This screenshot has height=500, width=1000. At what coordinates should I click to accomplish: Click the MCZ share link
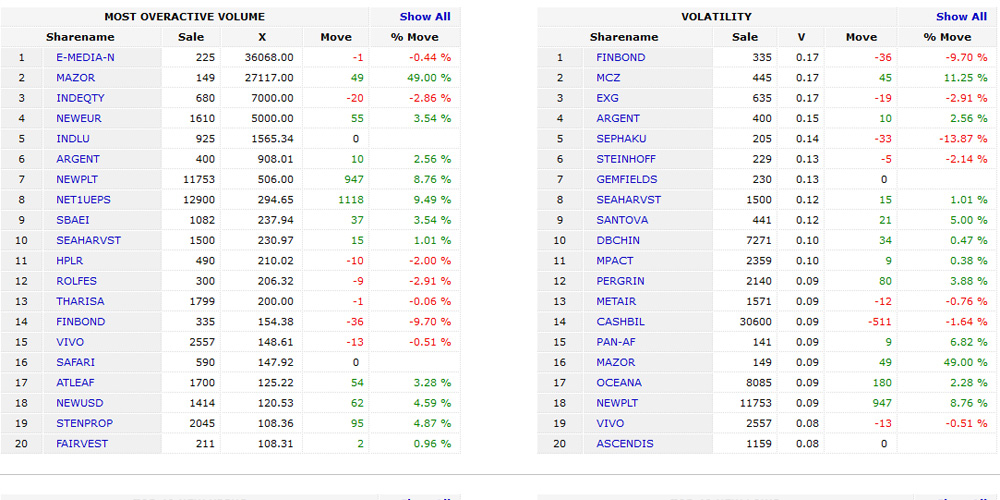tap(608, 78)
